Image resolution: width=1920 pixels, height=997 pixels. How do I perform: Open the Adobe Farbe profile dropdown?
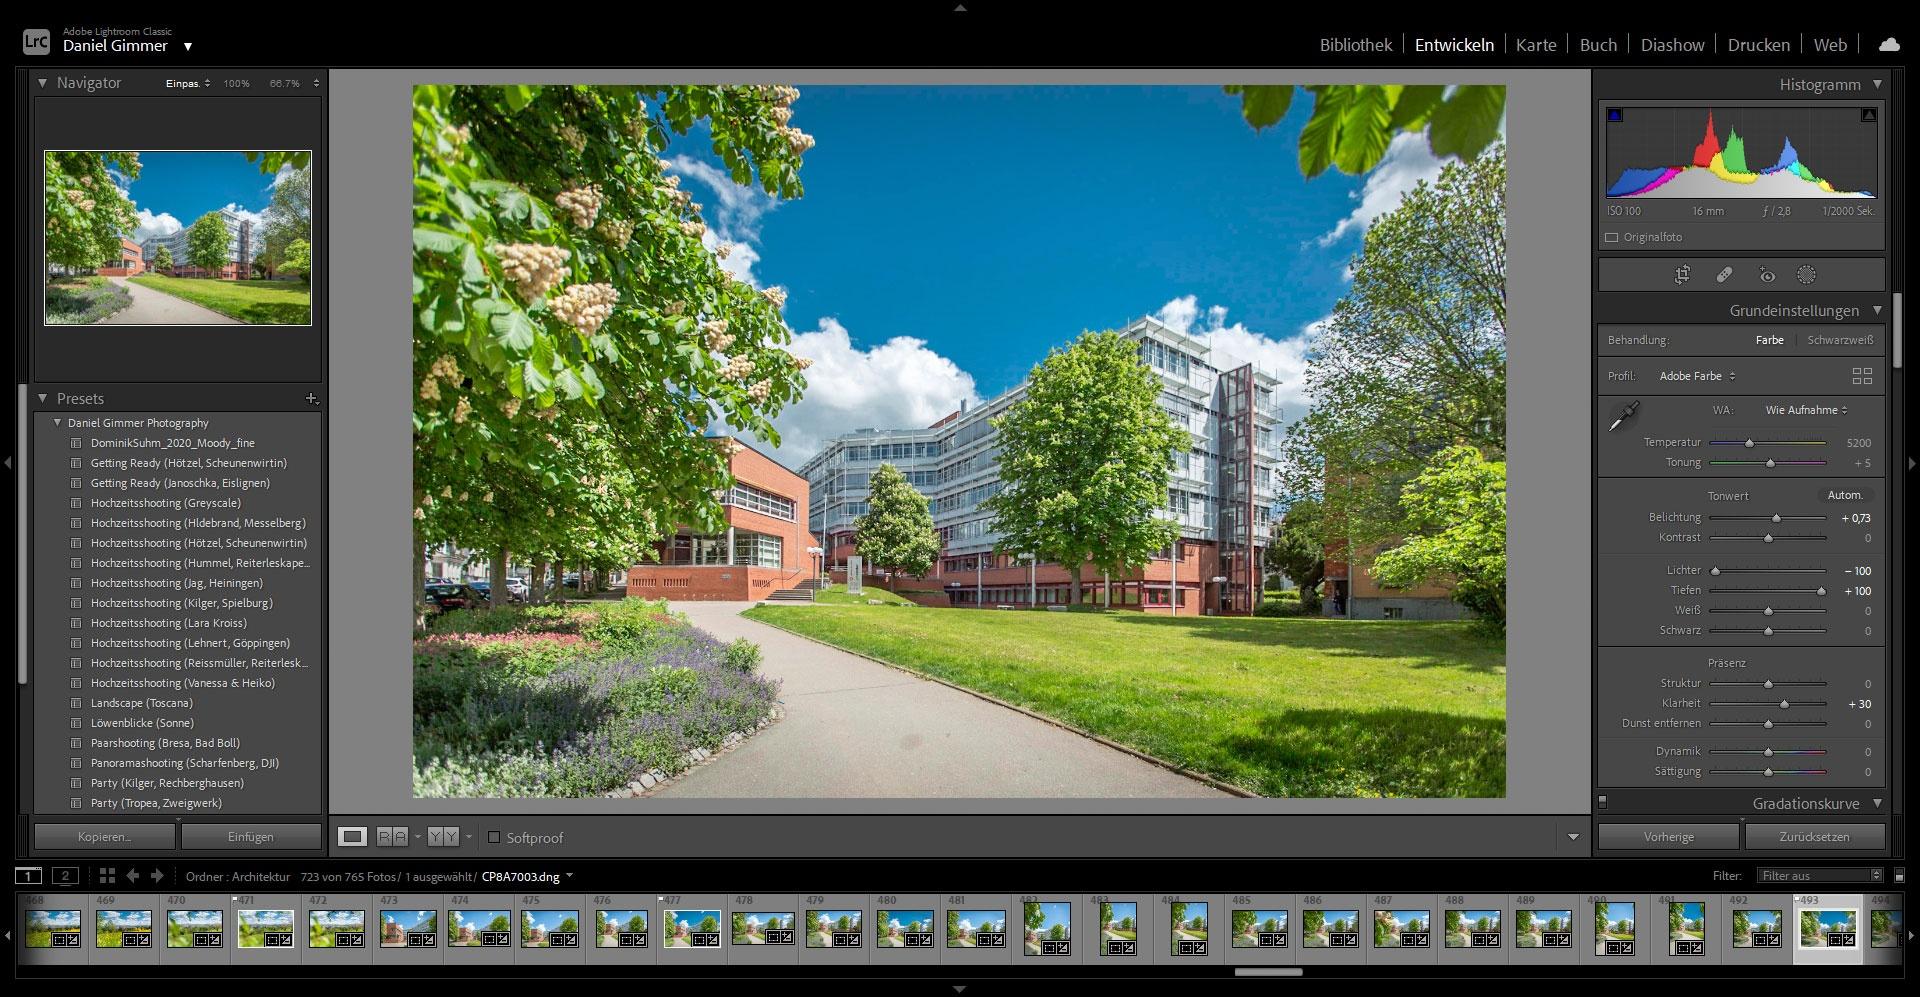[x=1697, y=376]
